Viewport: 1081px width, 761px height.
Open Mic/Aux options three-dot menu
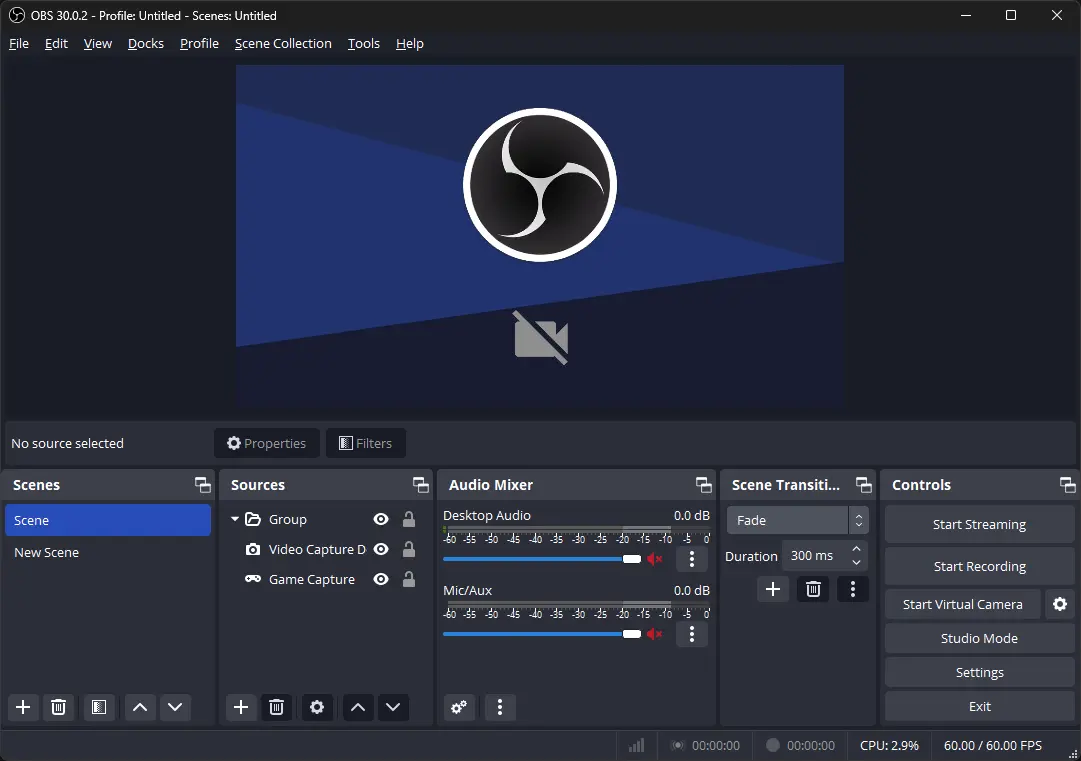[692, 634]
